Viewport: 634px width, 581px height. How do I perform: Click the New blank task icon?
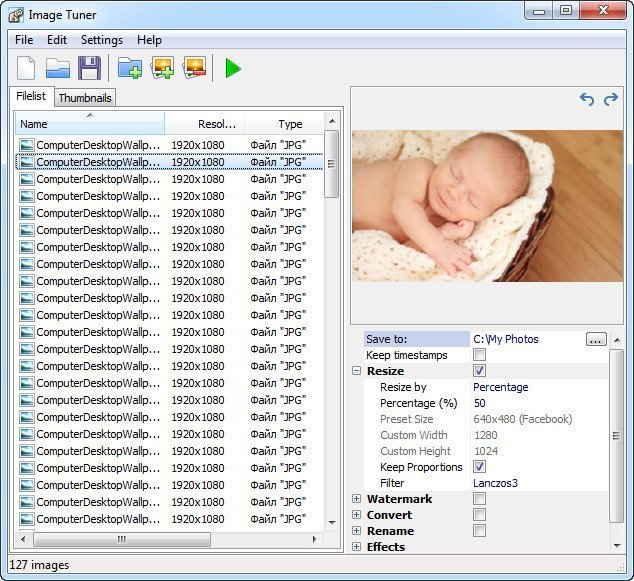(x=27, y=68)
